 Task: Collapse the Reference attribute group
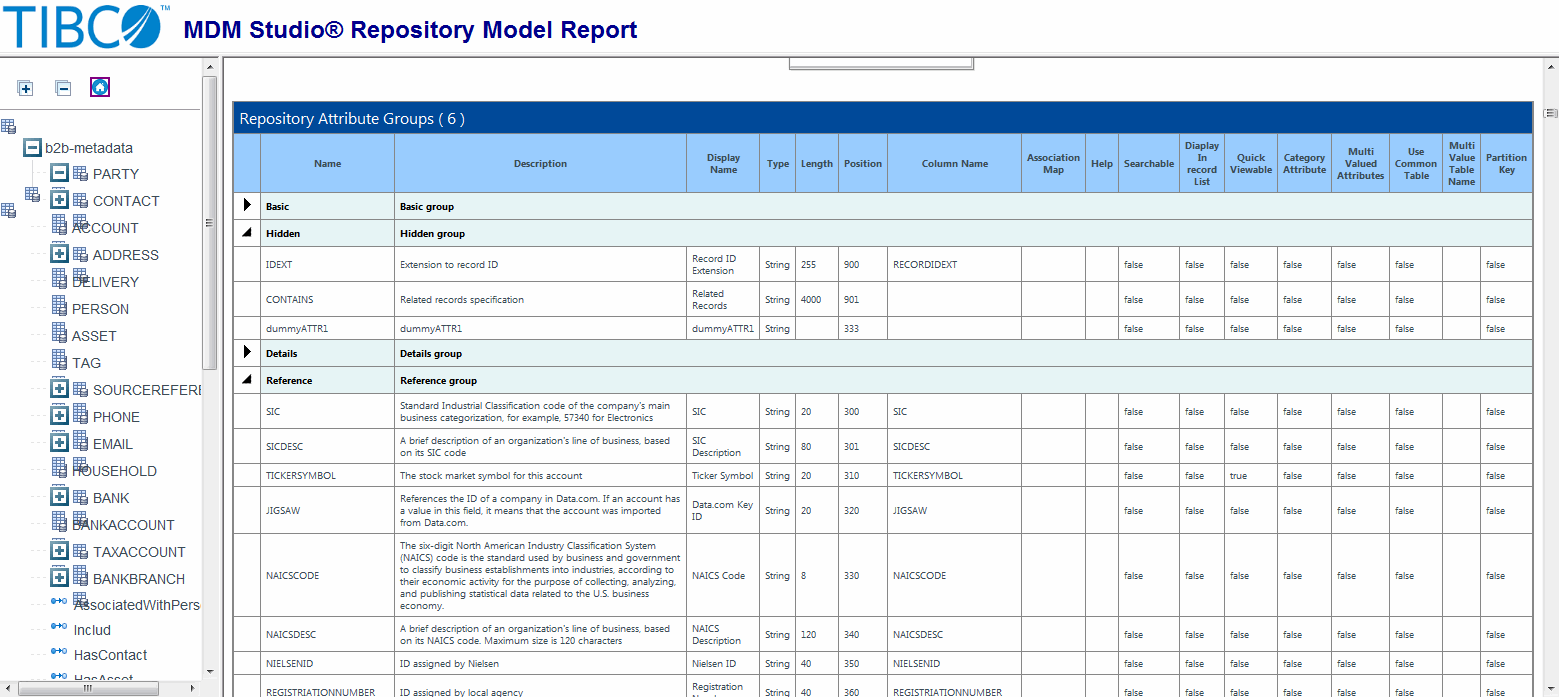[247, 379]
